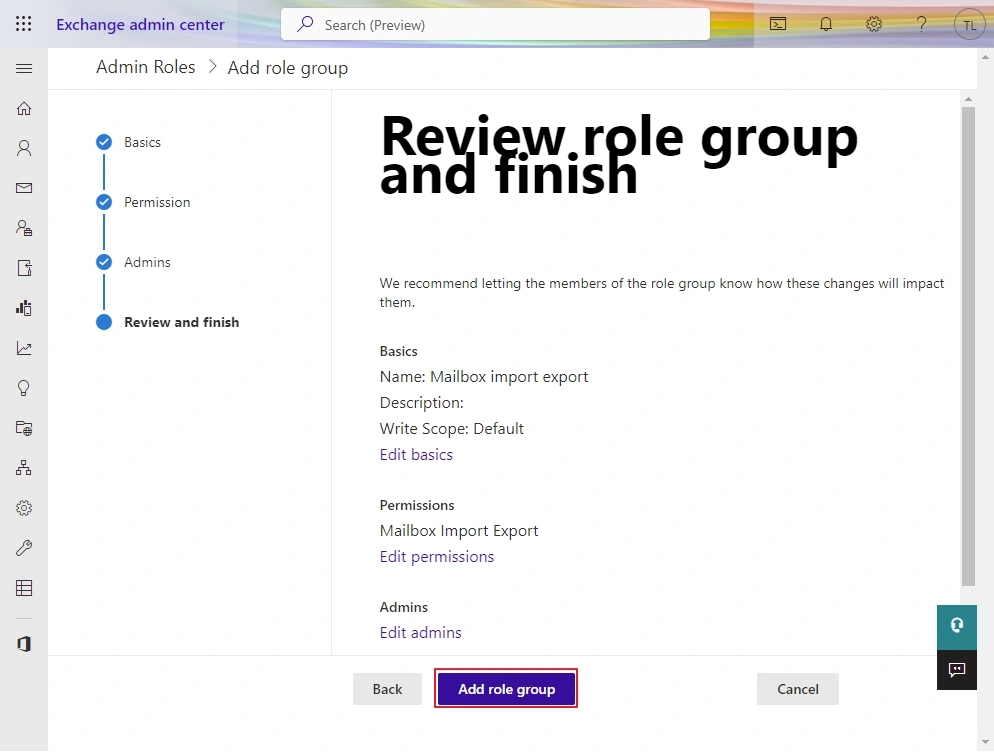Click the Name: Mailbox import export text

[x=484, y=376]
